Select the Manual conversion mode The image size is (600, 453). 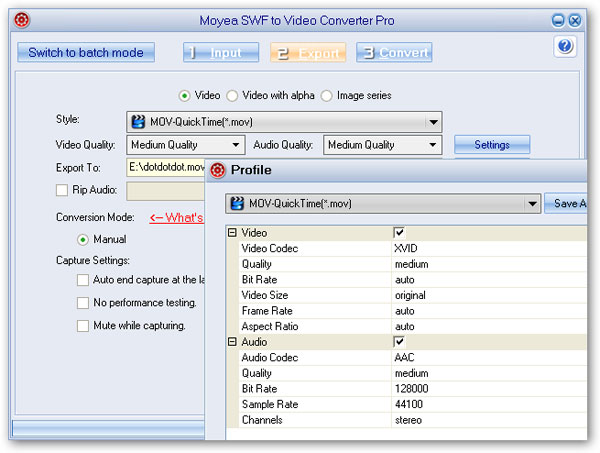click(x=83, y=240)
